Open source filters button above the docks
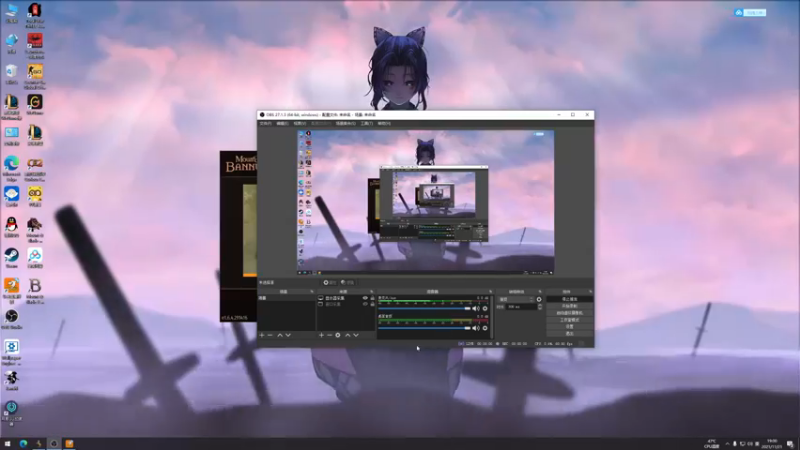This screenshot has height=450, width=800. tap(347, 283)
